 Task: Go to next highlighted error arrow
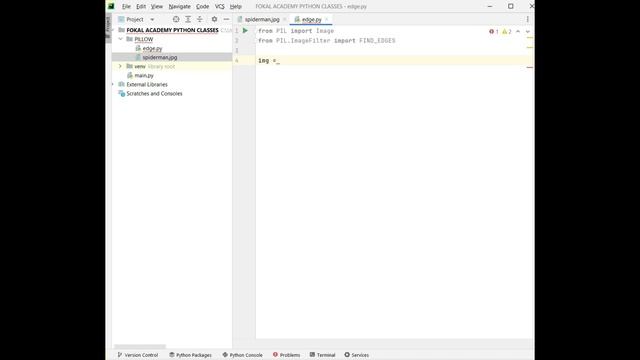point(527,31)
